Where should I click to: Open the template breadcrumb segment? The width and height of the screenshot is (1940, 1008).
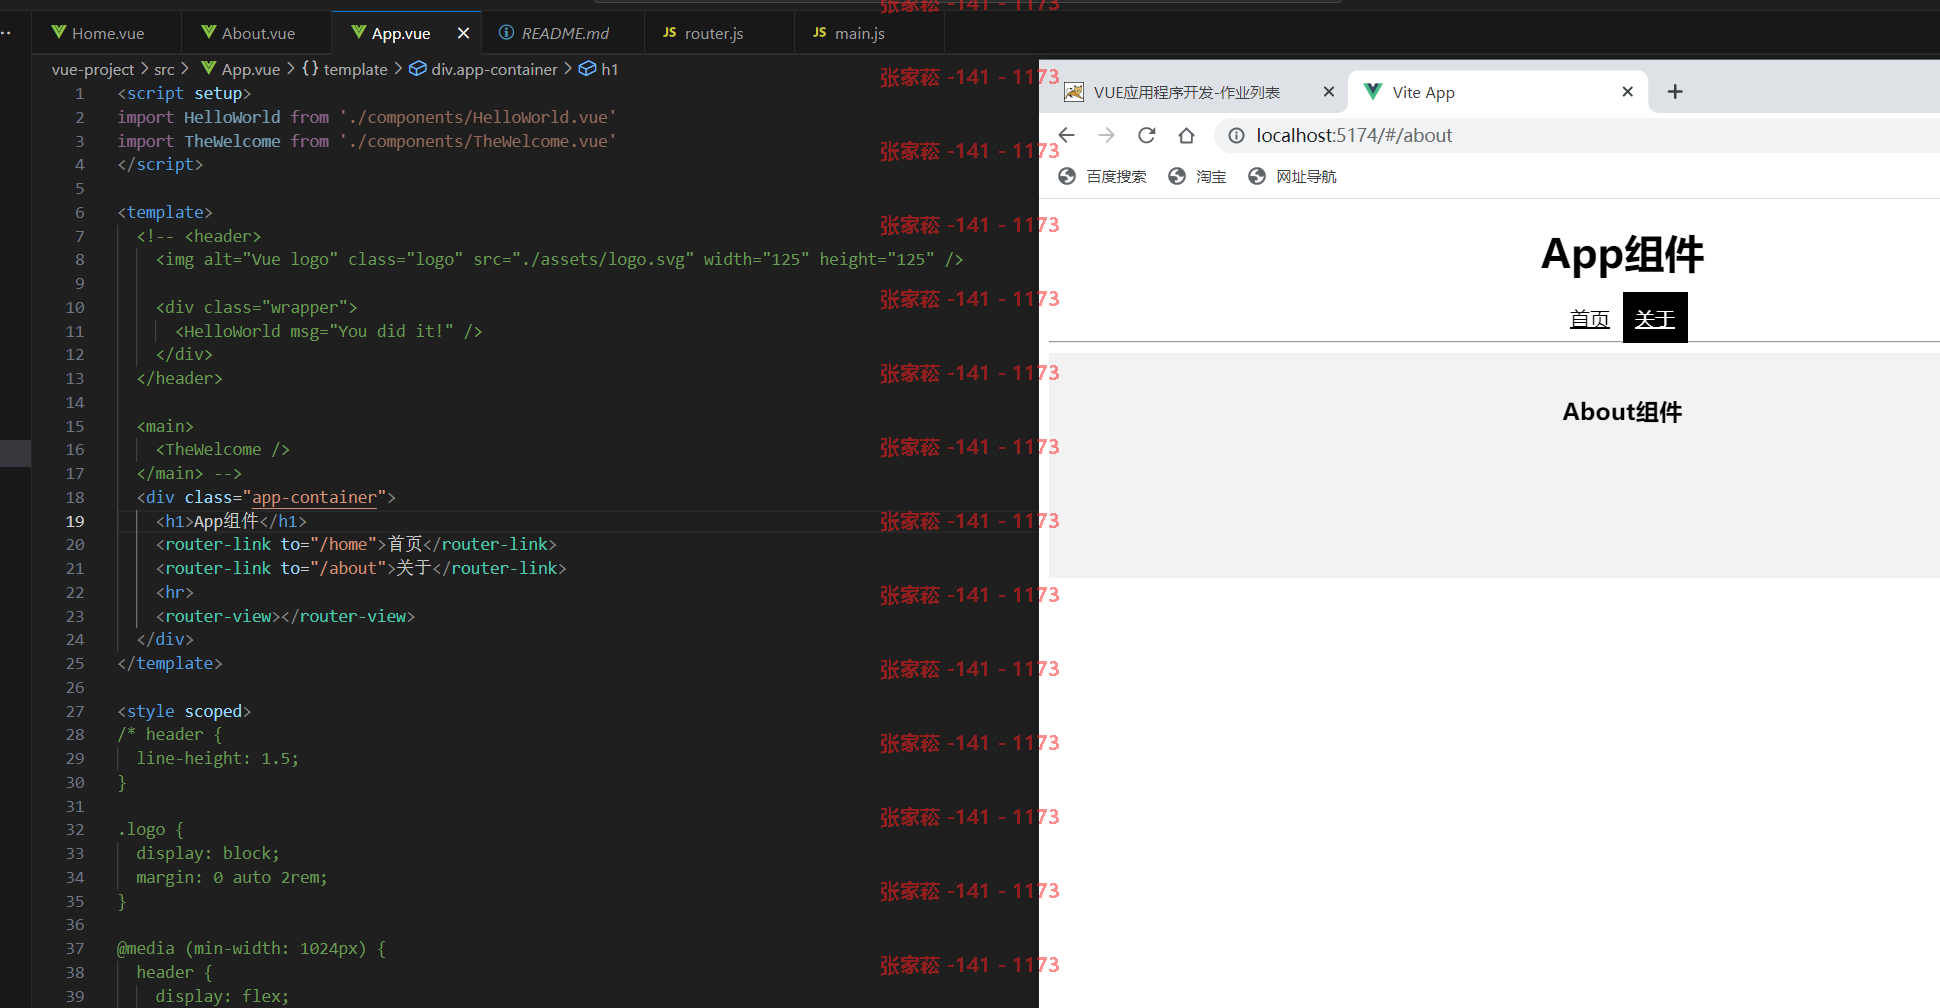point(355,69)
